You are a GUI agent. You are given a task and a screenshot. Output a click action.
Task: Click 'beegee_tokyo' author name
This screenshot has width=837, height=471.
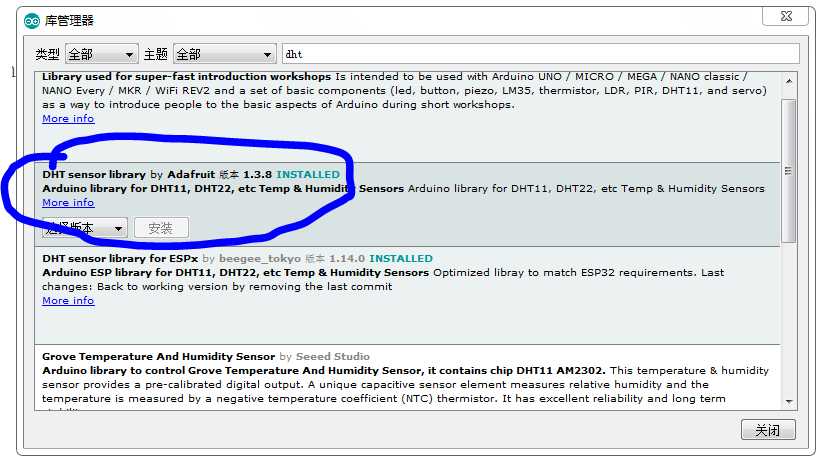pyautogui.click(x=260, y=258)
